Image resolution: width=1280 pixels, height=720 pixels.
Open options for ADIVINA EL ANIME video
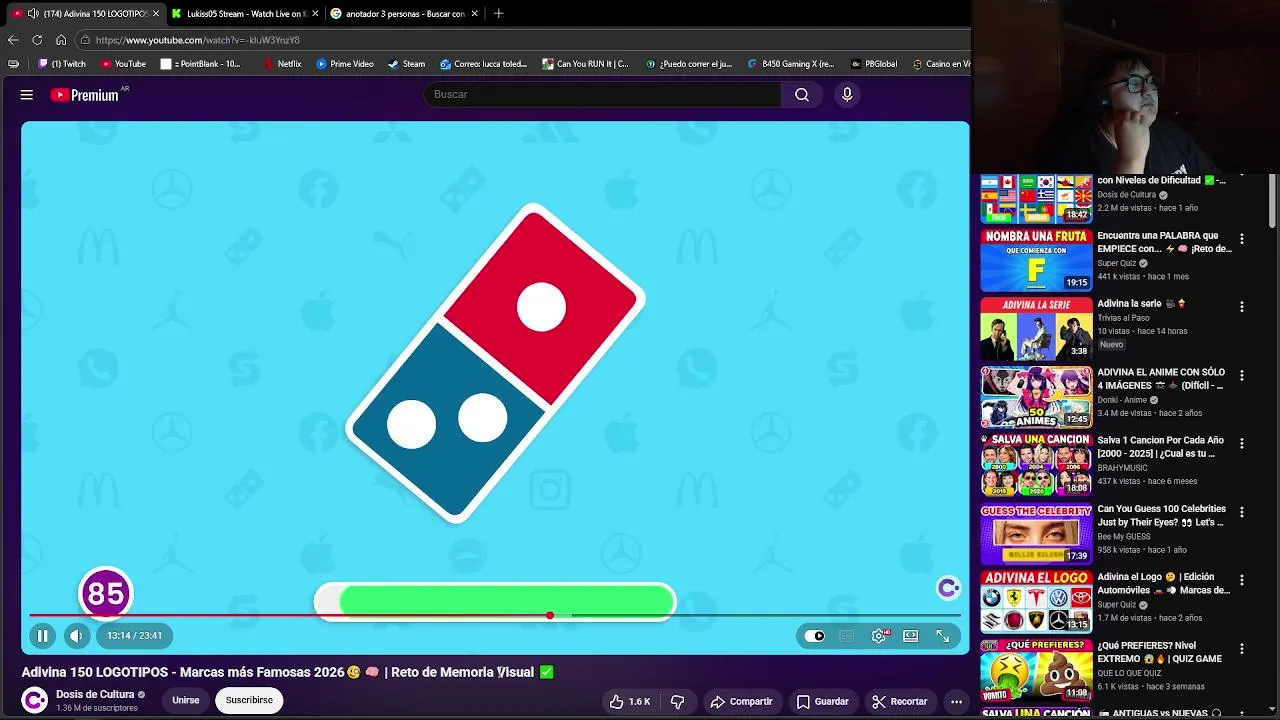tap(1242, 376)
